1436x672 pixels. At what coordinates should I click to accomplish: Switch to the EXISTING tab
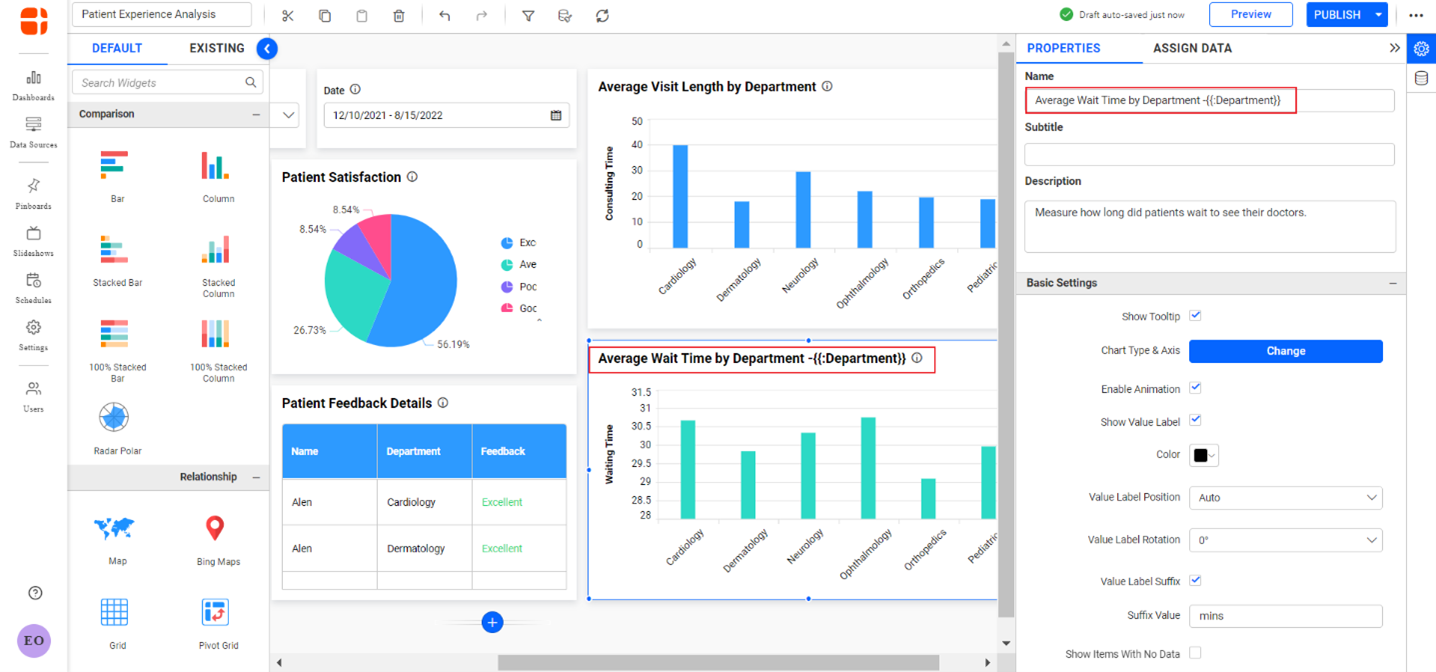[216, 47]
